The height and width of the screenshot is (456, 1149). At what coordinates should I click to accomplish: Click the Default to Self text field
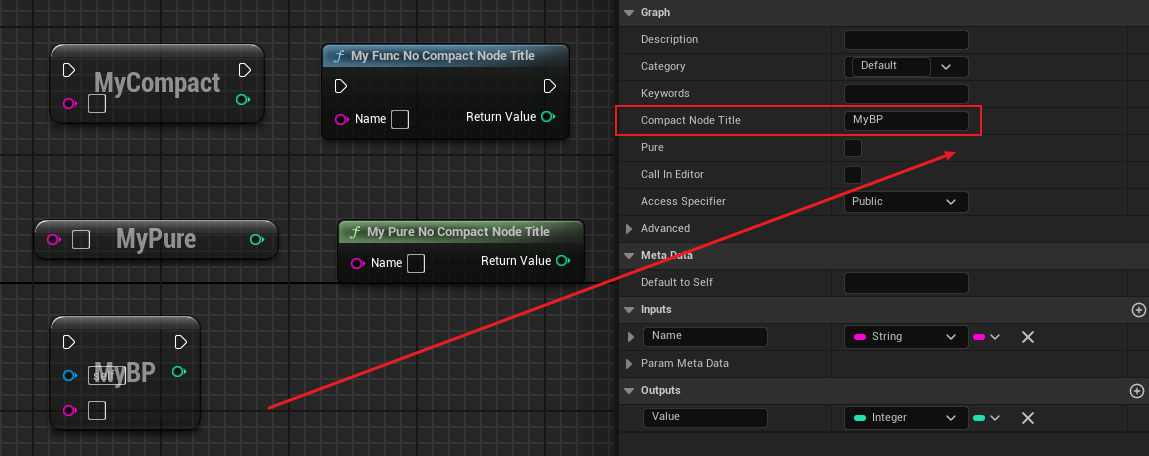coord(906,283)
